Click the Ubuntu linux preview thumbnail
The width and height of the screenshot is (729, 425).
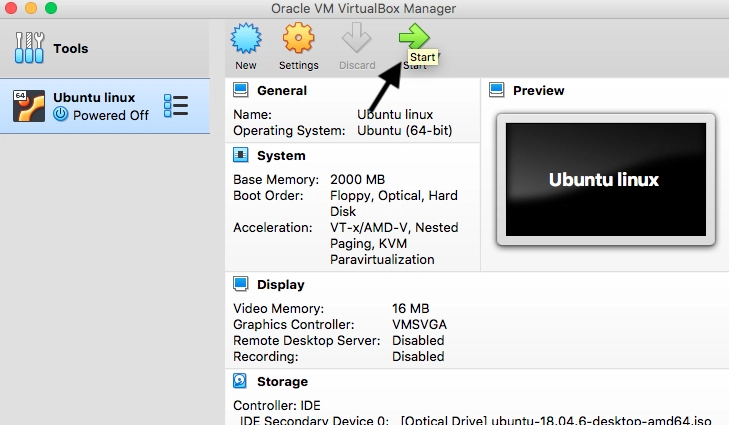603,179
